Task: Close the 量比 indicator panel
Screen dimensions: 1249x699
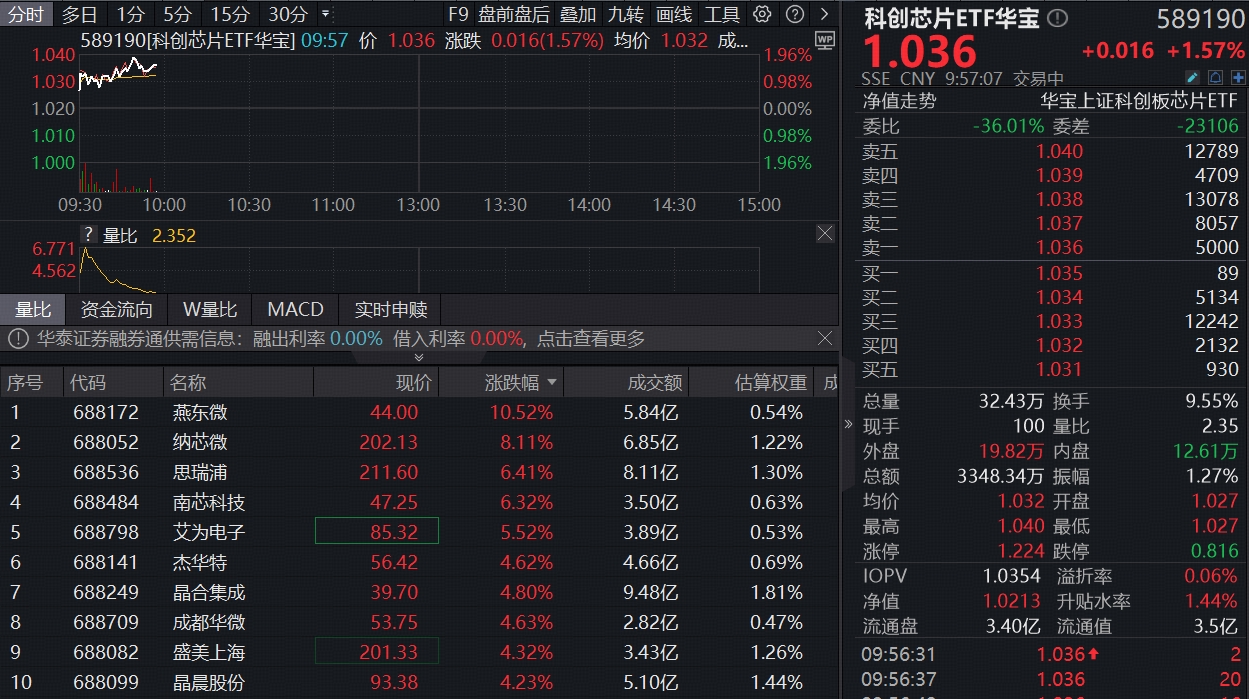Action: (x=825, y=234)
